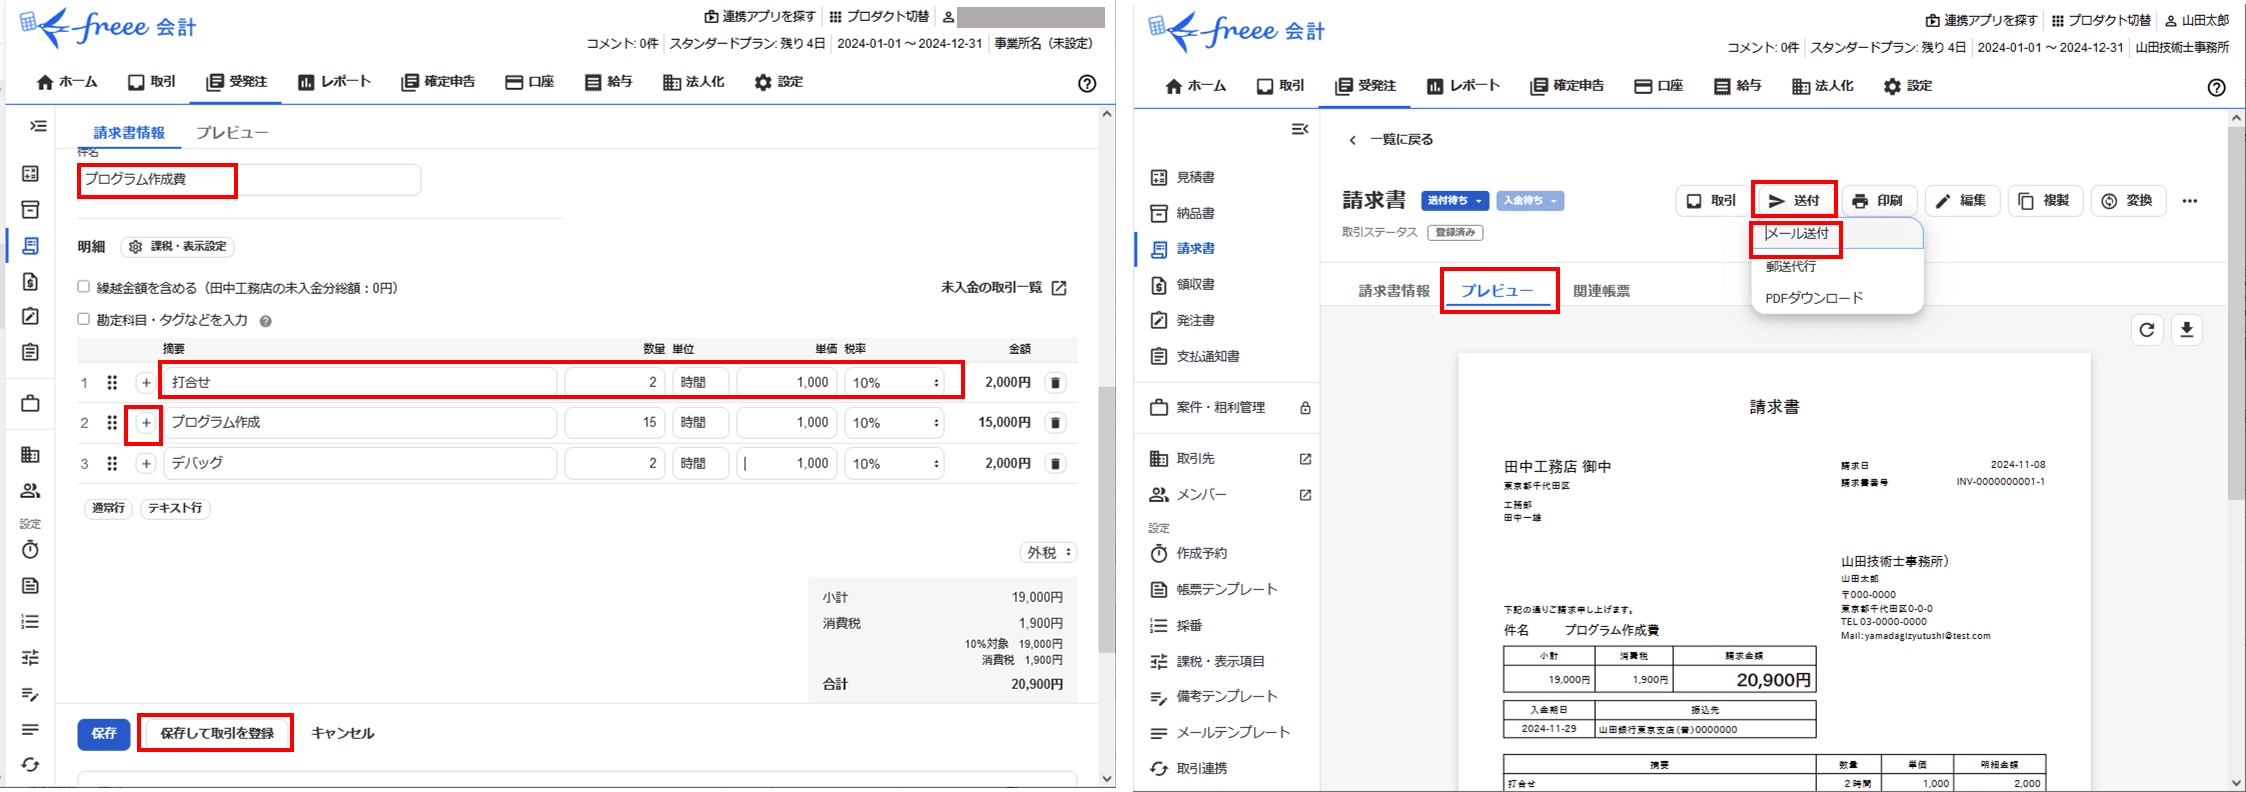Click the help icon in right window header
The height and width of the screenshot is (792, 2246).
2216,87
